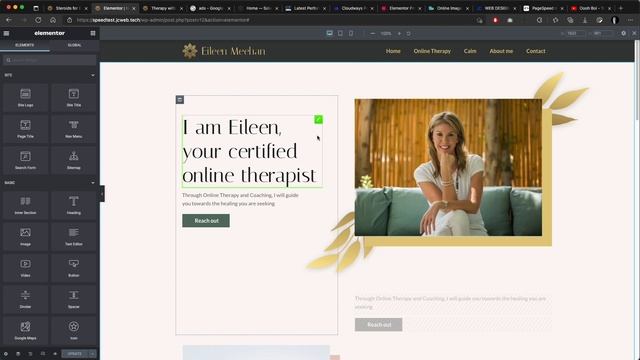Click the faded Reach out button
The height and width of the screenshot is (360, 640).
[x=378, y=324]
